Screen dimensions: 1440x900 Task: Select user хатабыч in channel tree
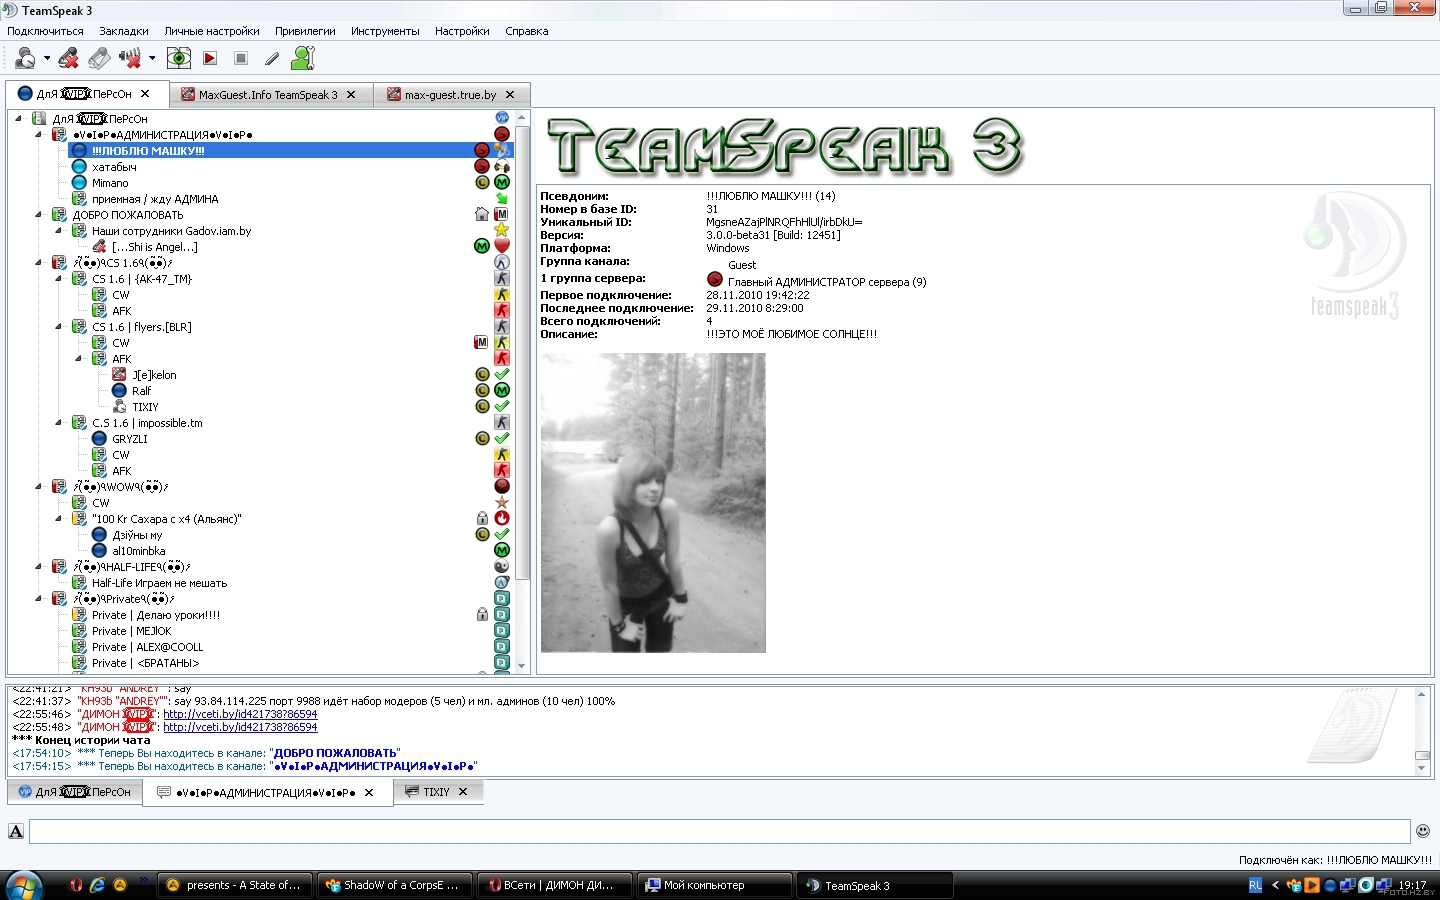(x=114, y=167)
